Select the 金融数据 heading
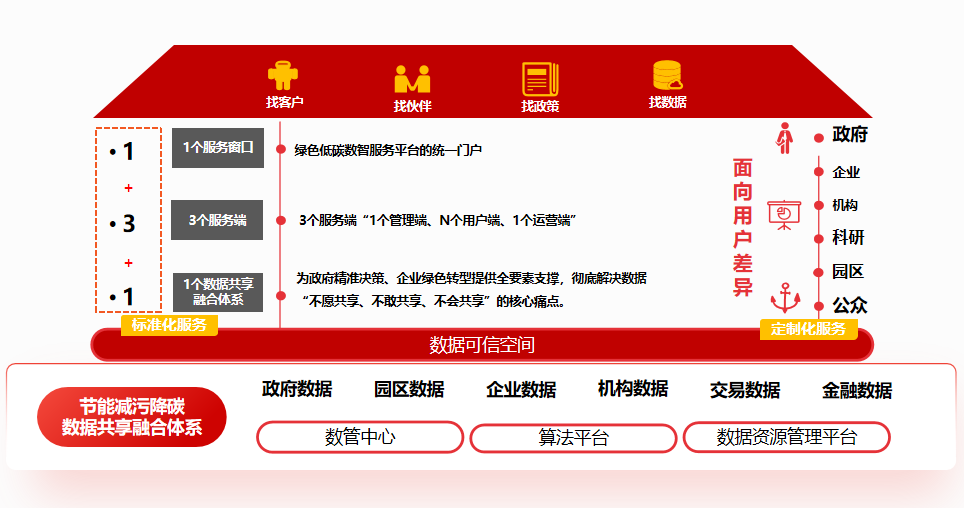Screen dimensions: 964x508 coord(856,390)
